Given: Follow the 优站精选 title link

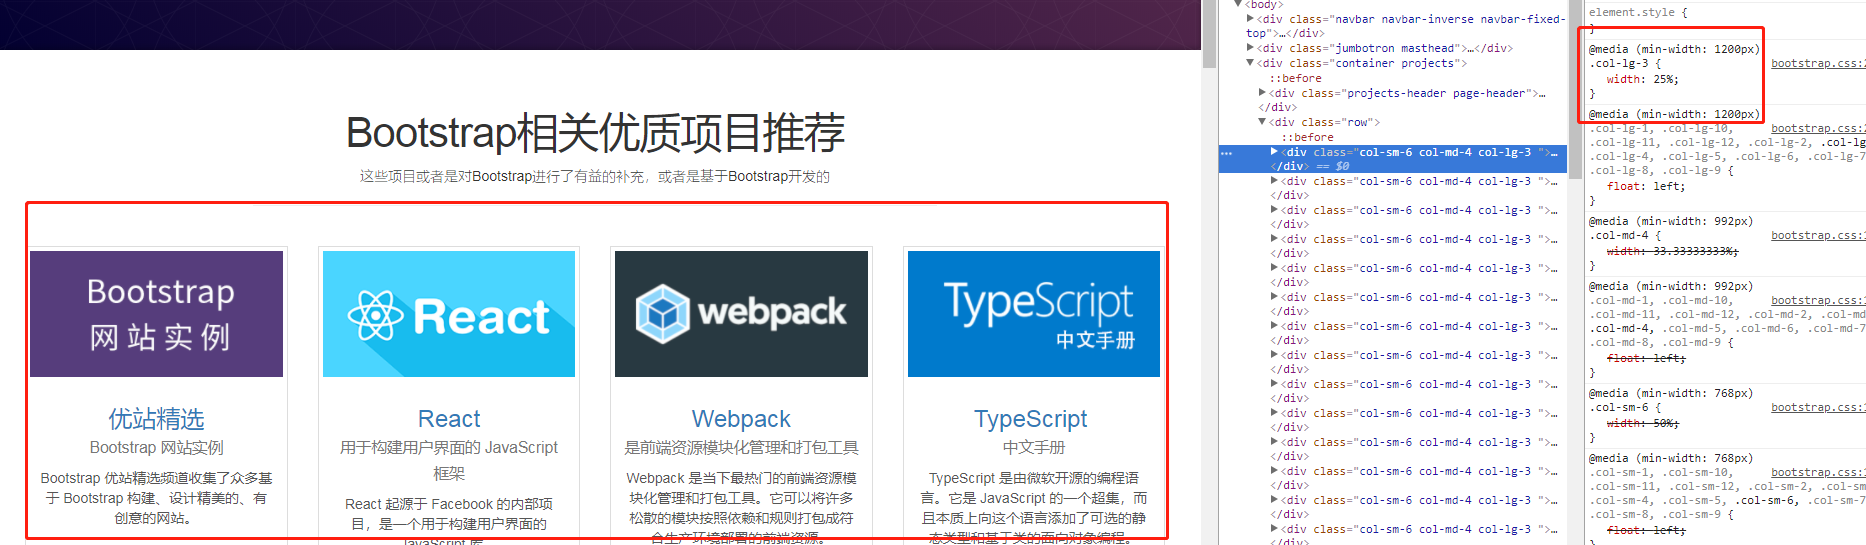Looking at the screenshot, I should [157, 419].
